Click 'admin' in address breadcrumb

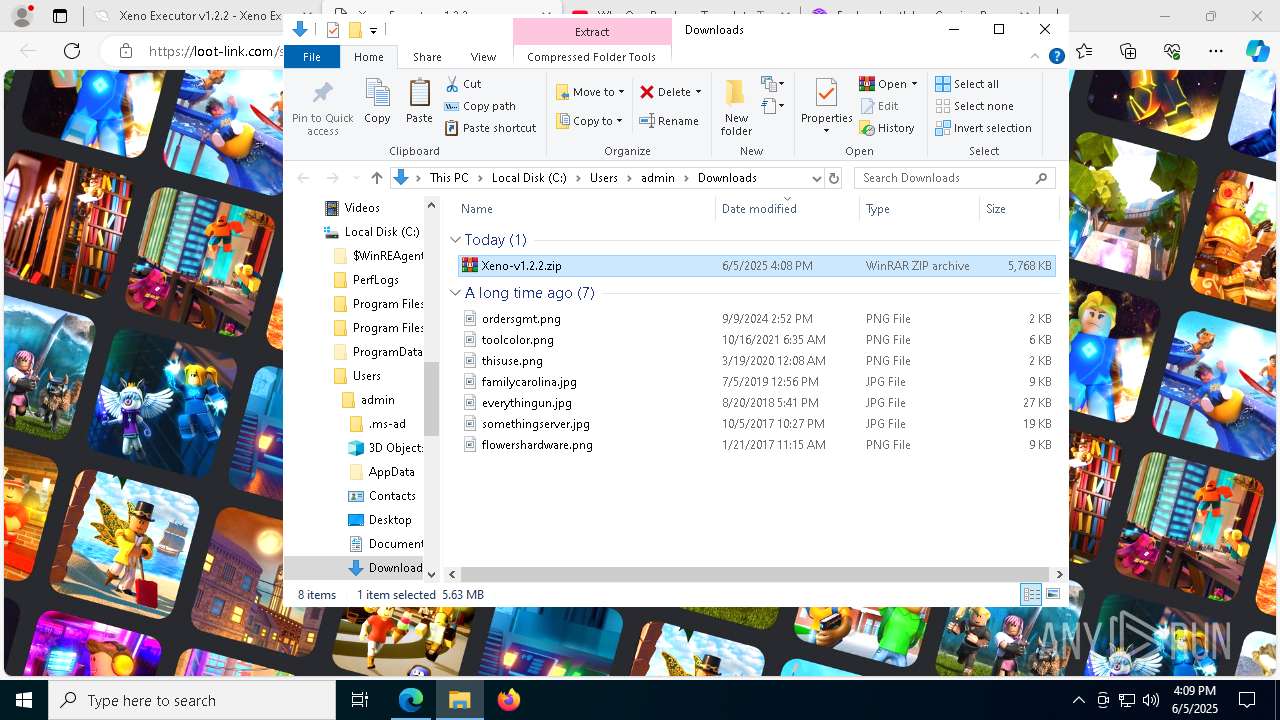click(657, 178)
